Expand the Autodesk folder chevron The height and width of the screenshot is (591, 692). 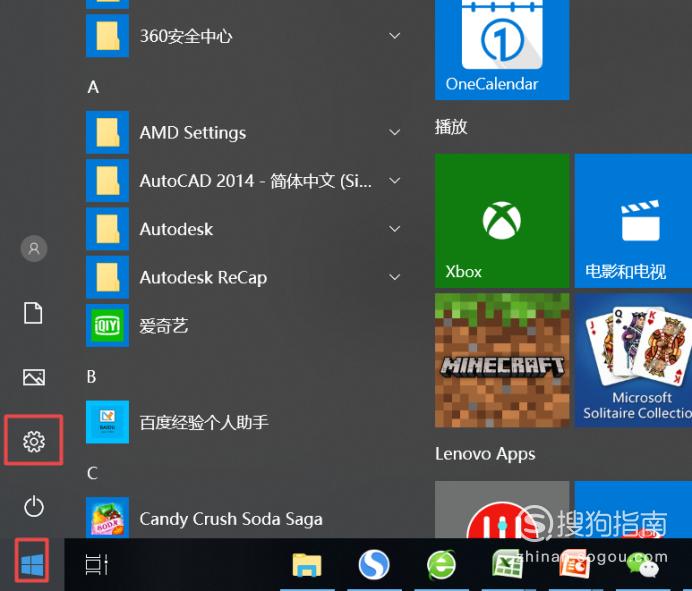[x=395, y=229]
